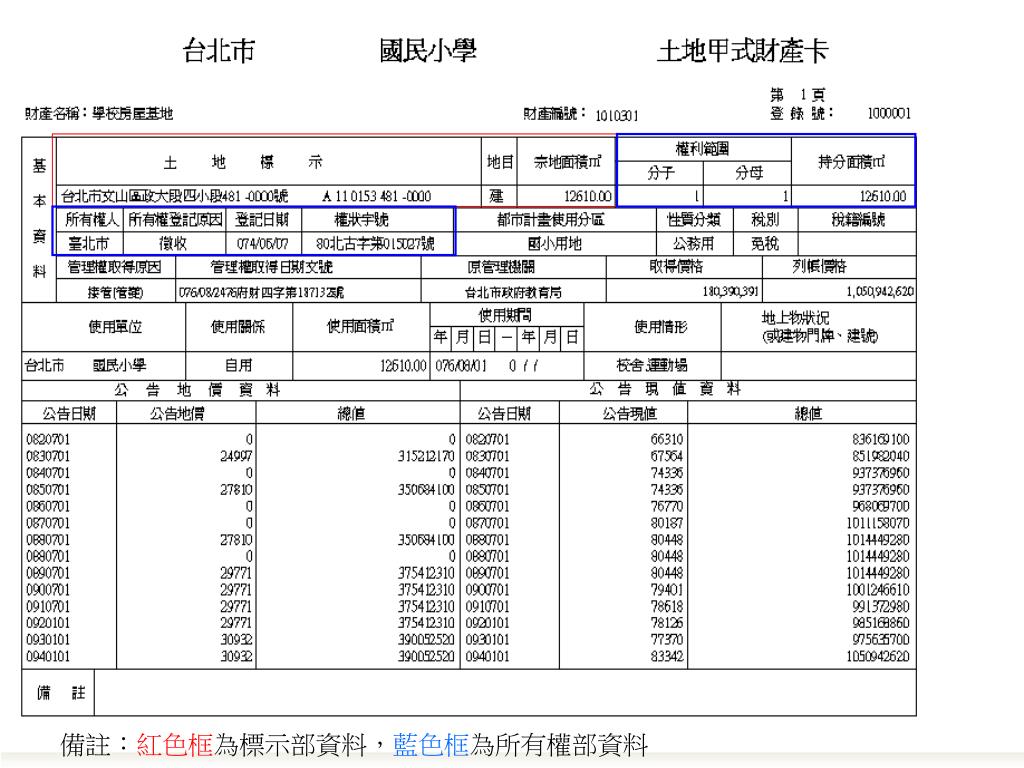Select the total value 985168860
1024x768 pixels.
(x=880, y=623)
